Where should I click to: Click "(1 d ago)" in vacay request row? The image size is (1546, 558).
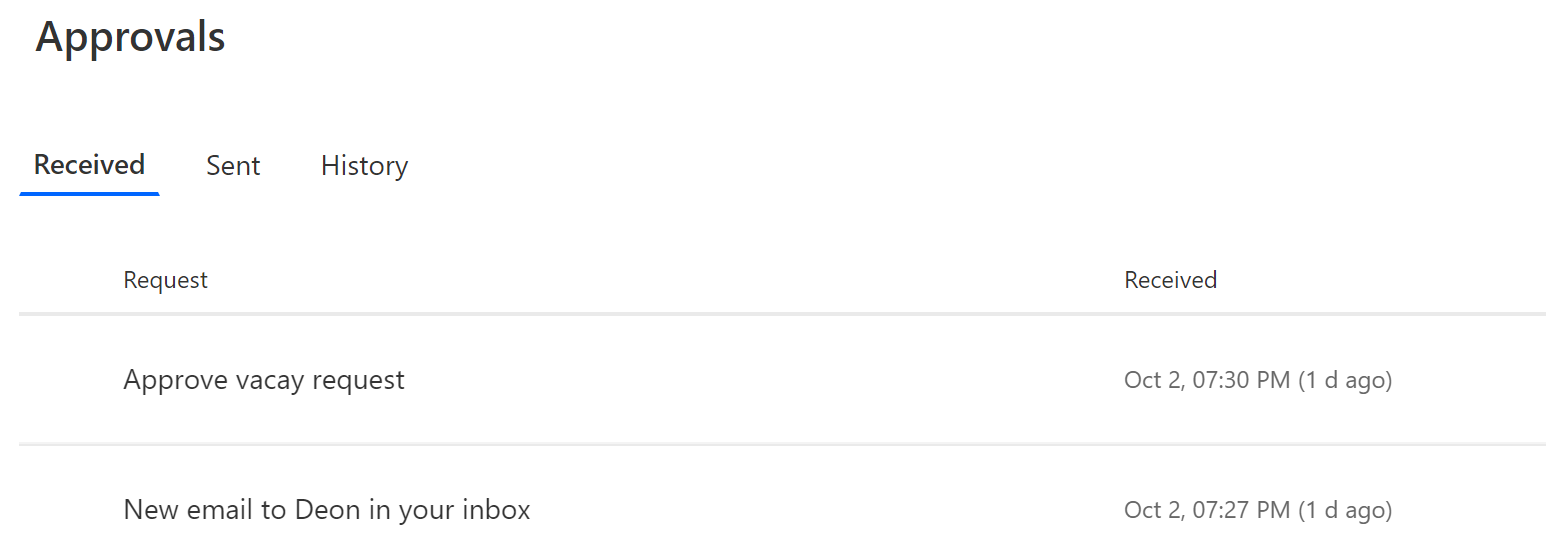[x=1344, y=380]
